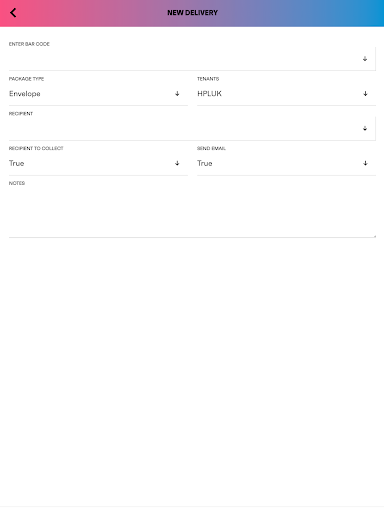This screenshot has width=384, height=512.
Task: Click the Enter Bar Code label
Action: [29, 44]
